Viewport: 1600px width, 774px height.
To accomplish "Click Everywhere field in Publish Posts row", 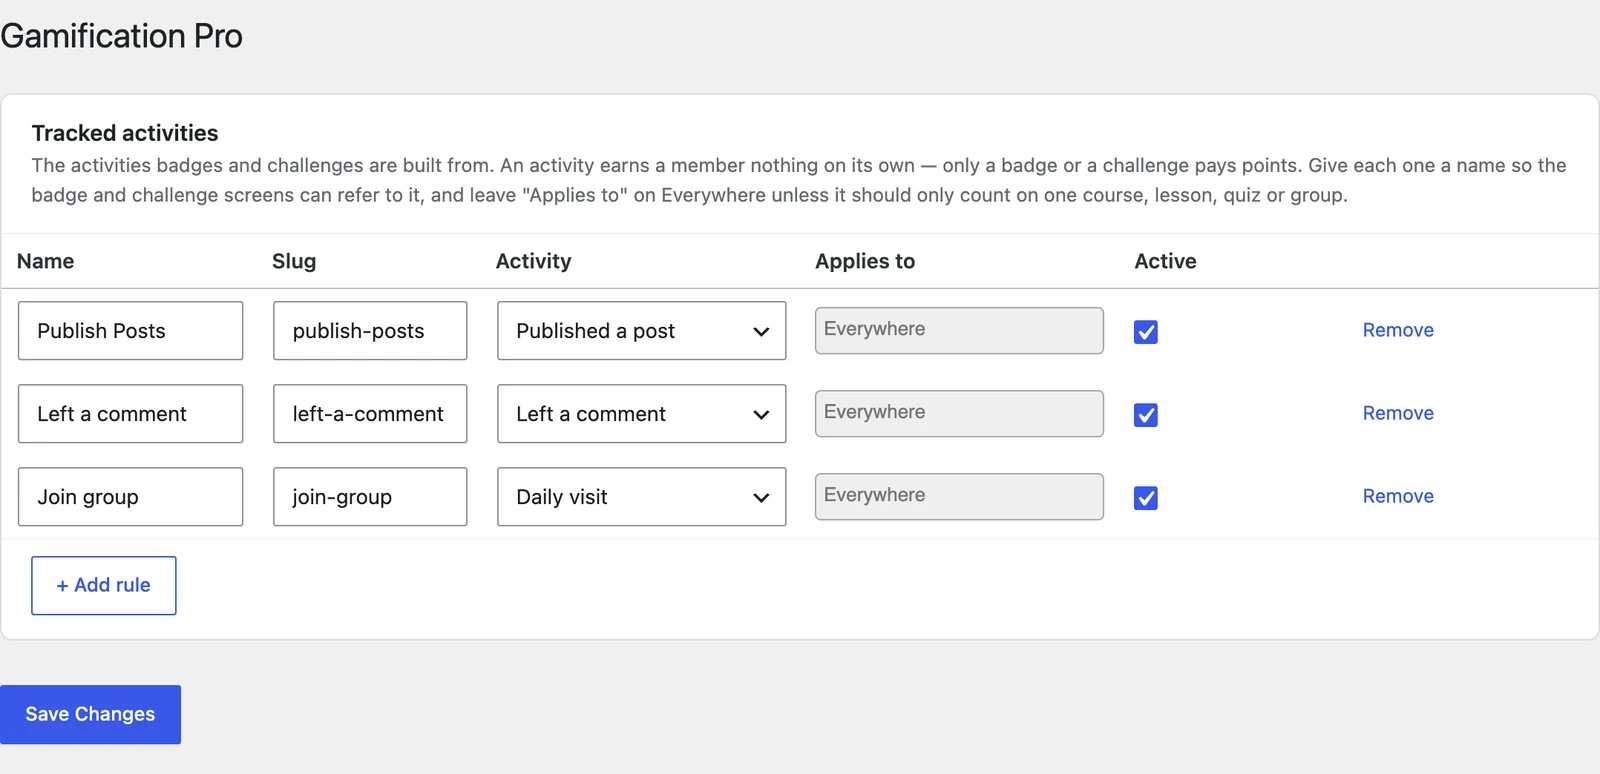I will (959, 330).
